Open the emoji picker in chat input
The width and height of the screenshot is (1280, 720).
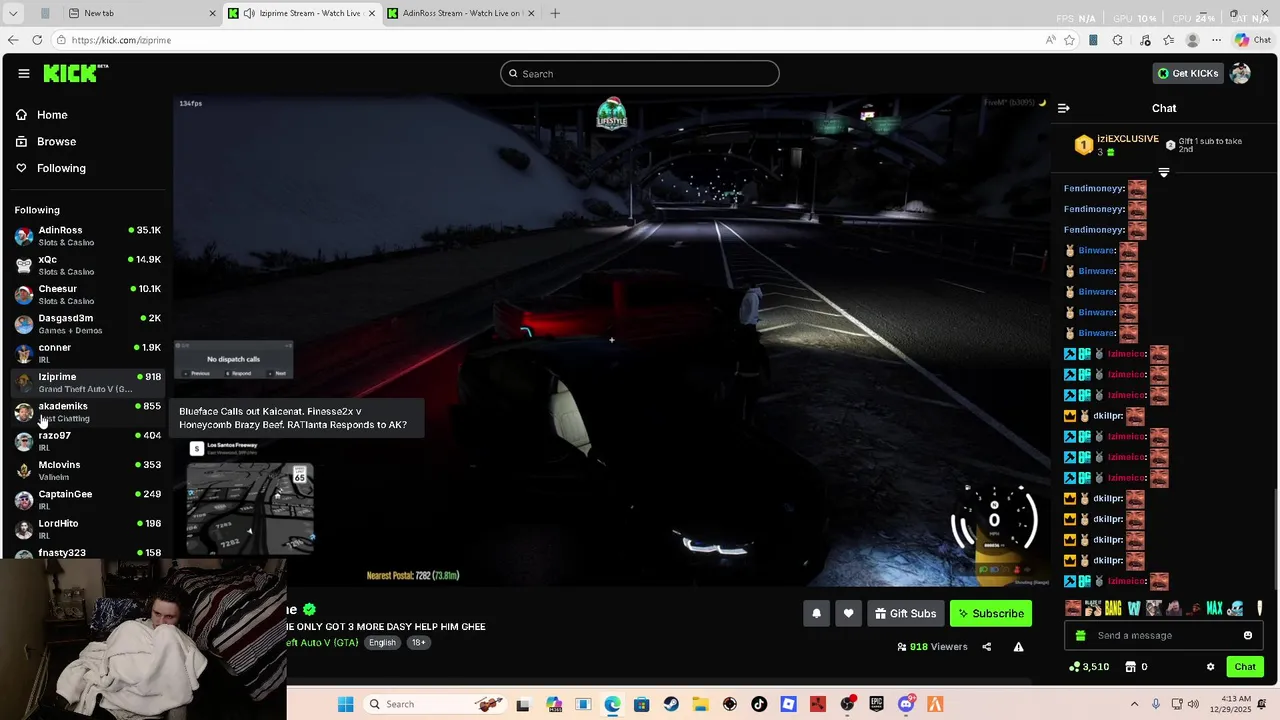pyautogui.click(x=1248, y=635)
